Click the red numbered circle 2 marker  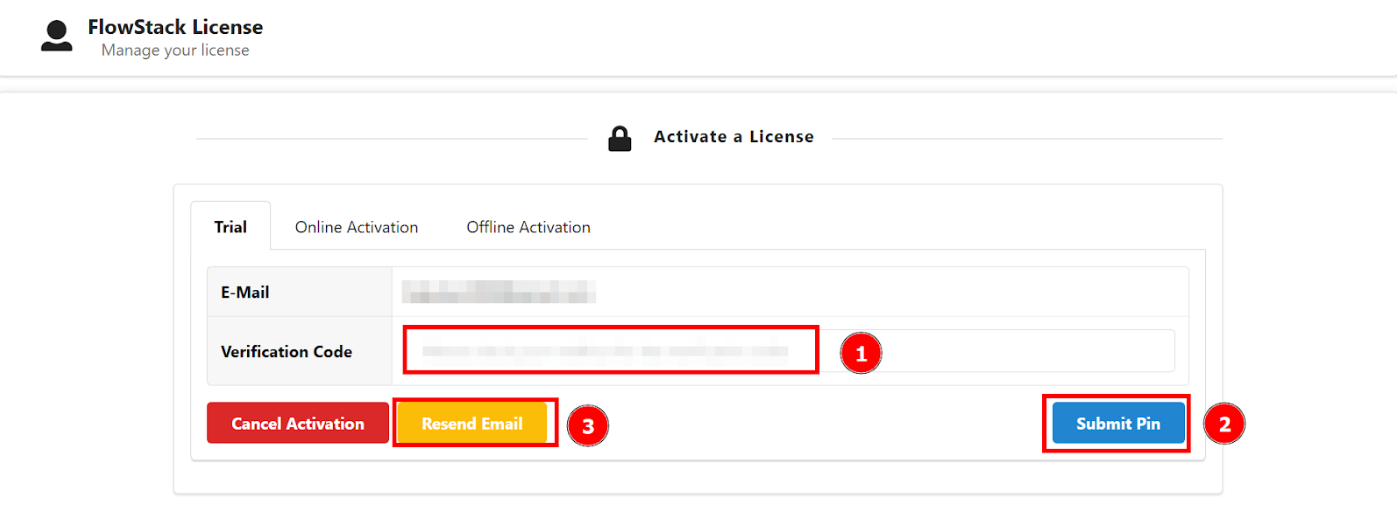pyautogui.click(x=1224, y=424)
